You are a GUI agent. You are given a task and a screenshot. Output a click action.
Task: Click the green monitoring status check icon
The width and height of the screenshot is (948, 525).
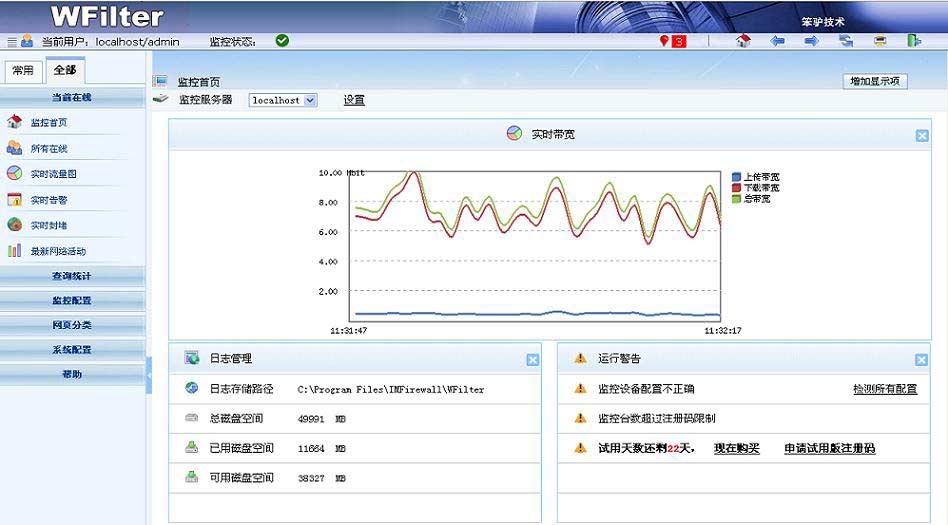pyautogui.click(x=282, y=41)
